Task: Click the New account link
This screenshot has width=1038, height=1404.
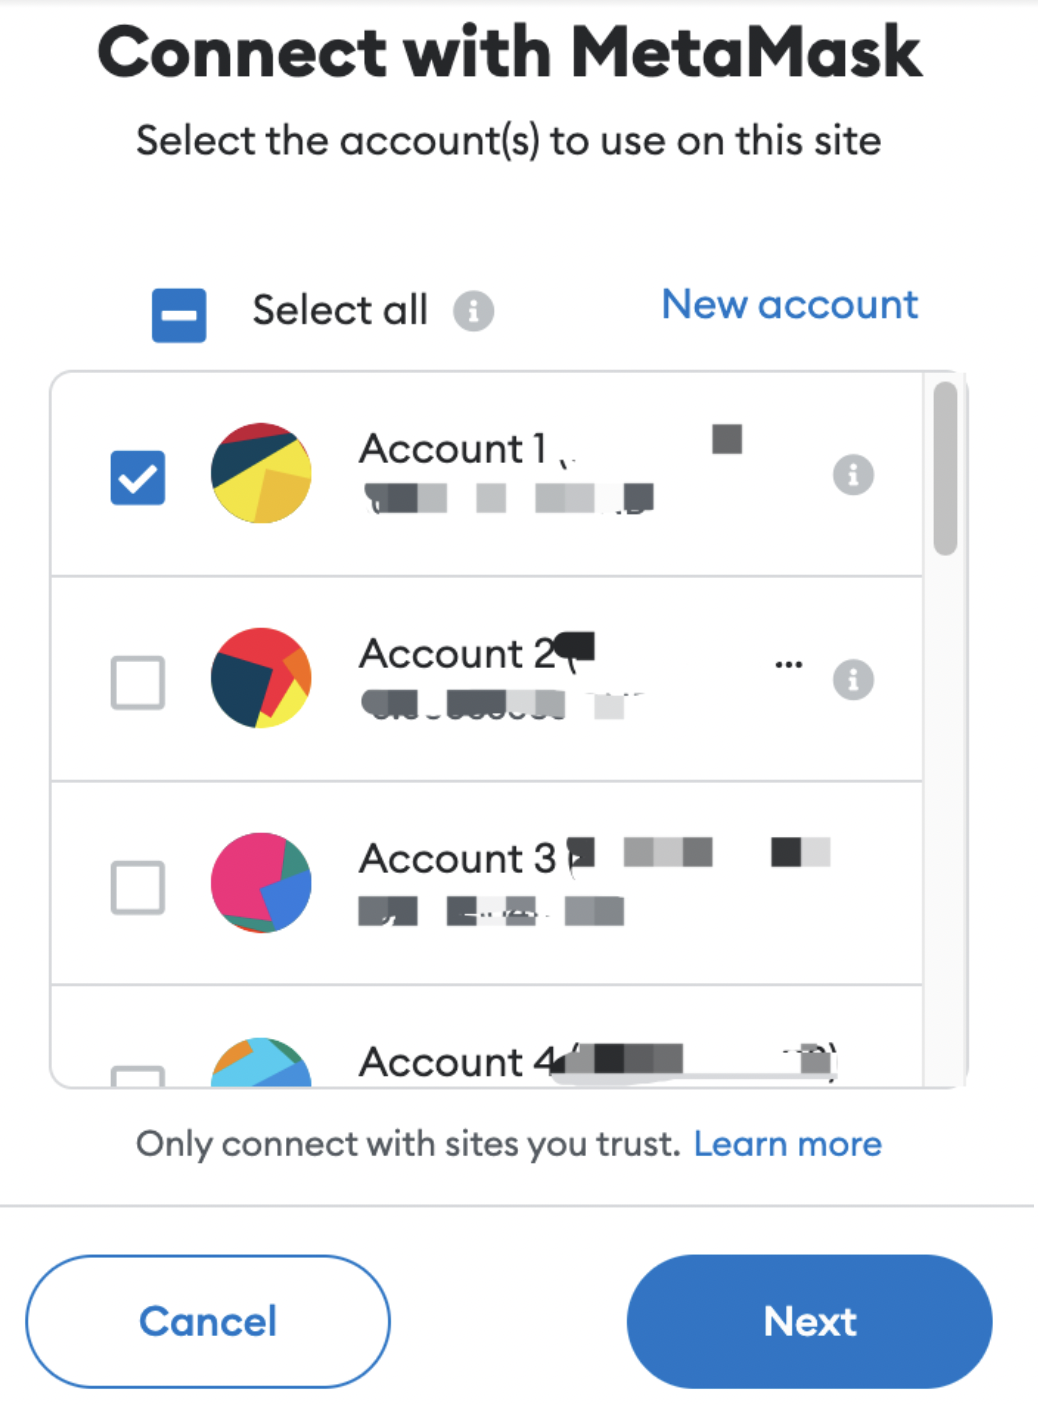Action: coord(789,305)
